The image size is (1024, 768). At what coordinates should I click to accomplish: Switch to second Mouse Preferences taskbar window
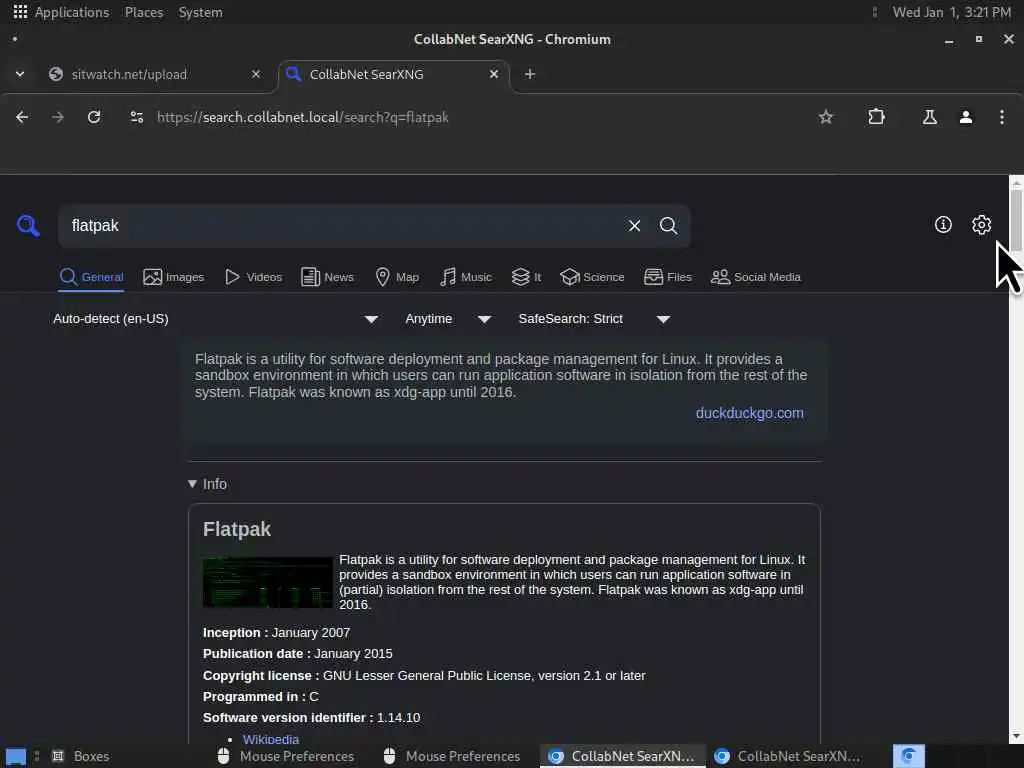coord(452,756)
